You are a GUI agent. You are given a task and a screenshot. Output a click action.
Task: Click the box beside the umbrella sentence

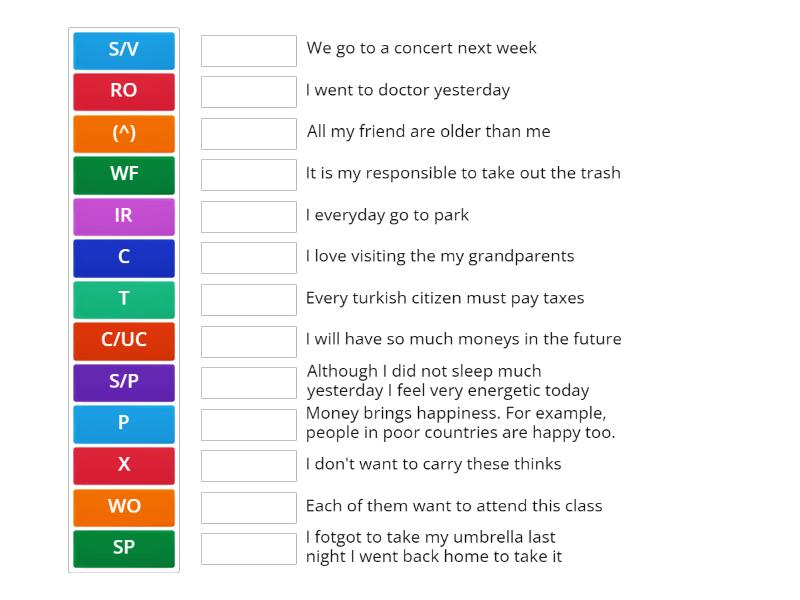pyautogui.click(x=248, y=547)
